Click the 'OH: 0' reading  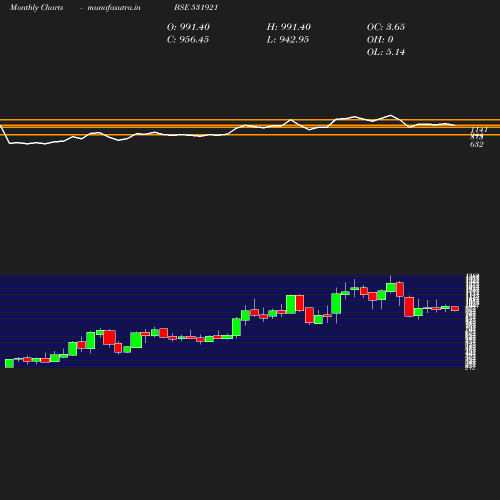(380, 40)
